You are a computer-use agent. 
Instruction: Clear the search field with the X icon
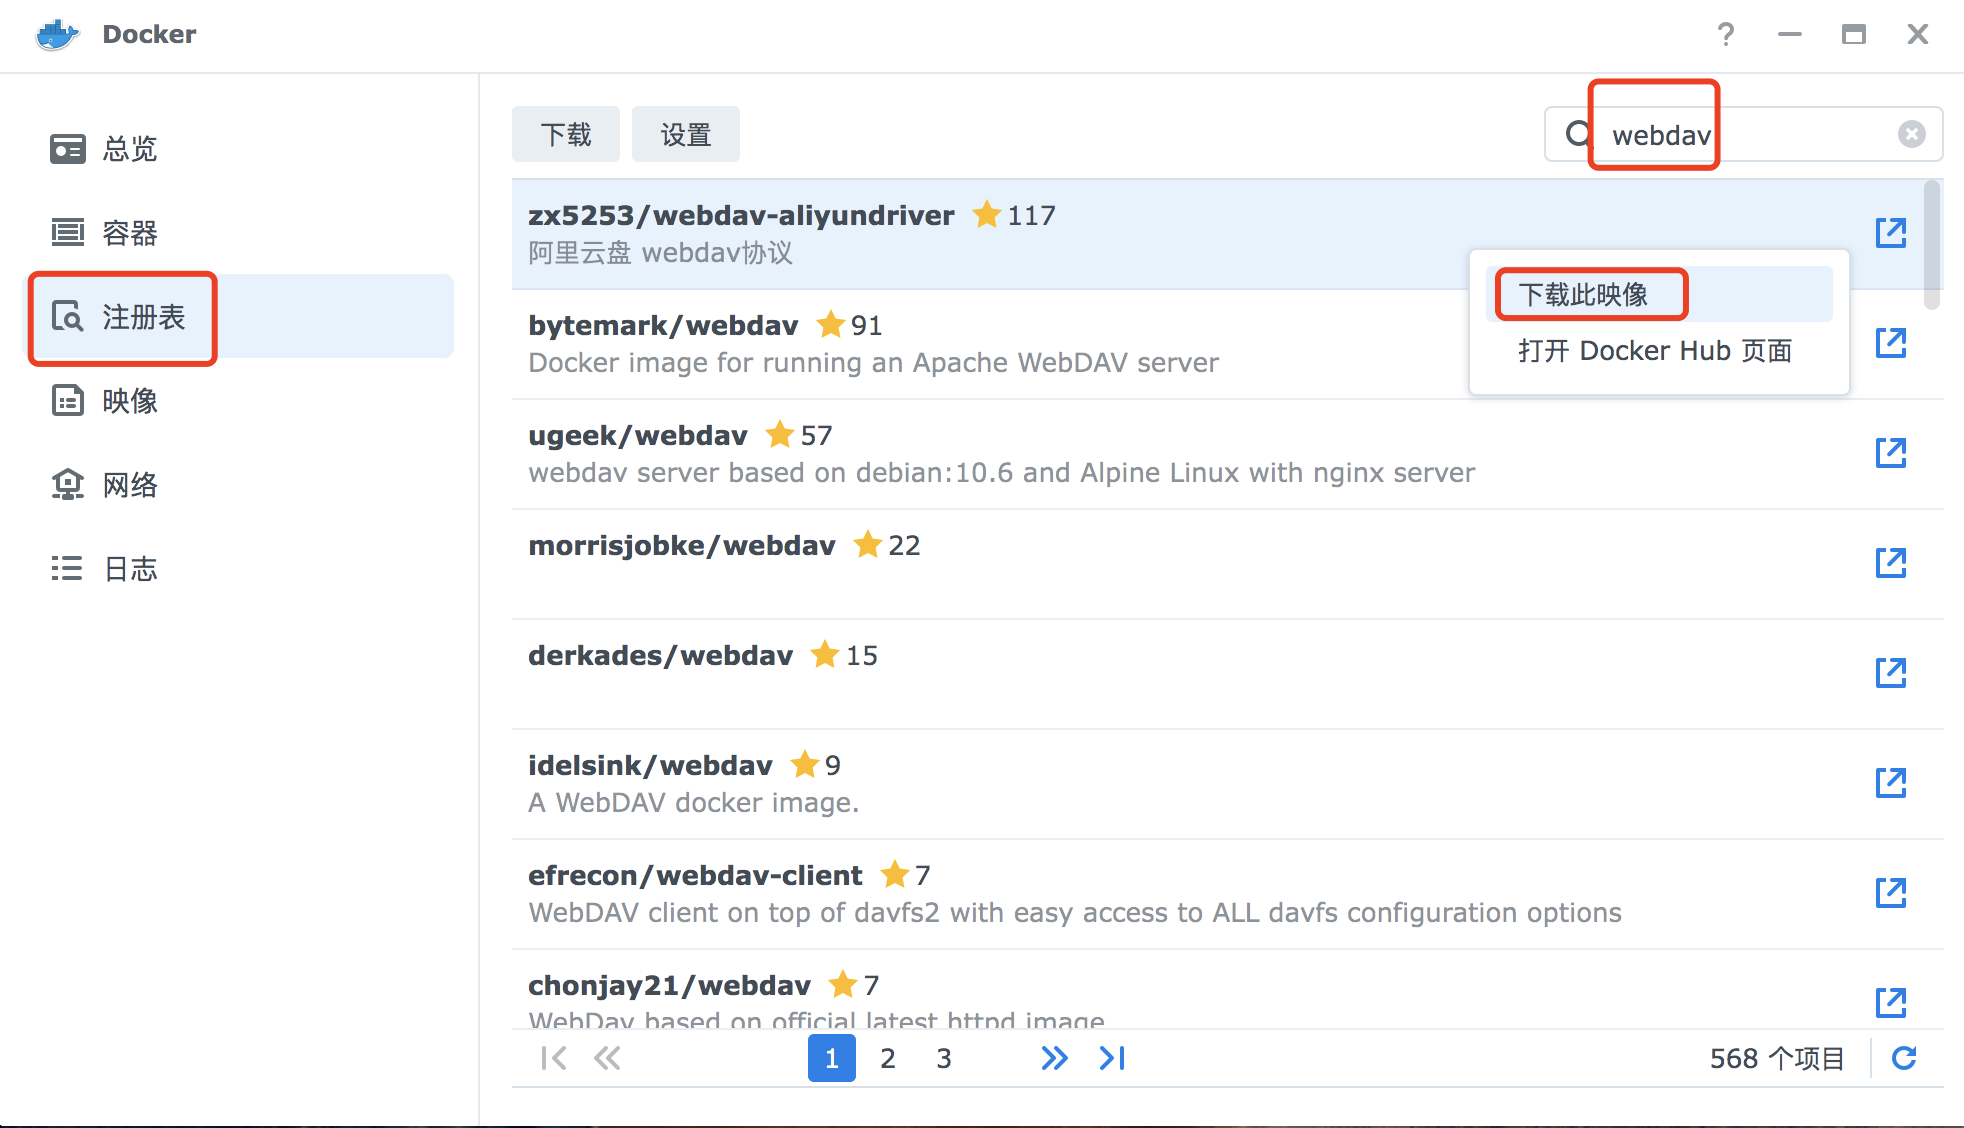(1912, 134)
